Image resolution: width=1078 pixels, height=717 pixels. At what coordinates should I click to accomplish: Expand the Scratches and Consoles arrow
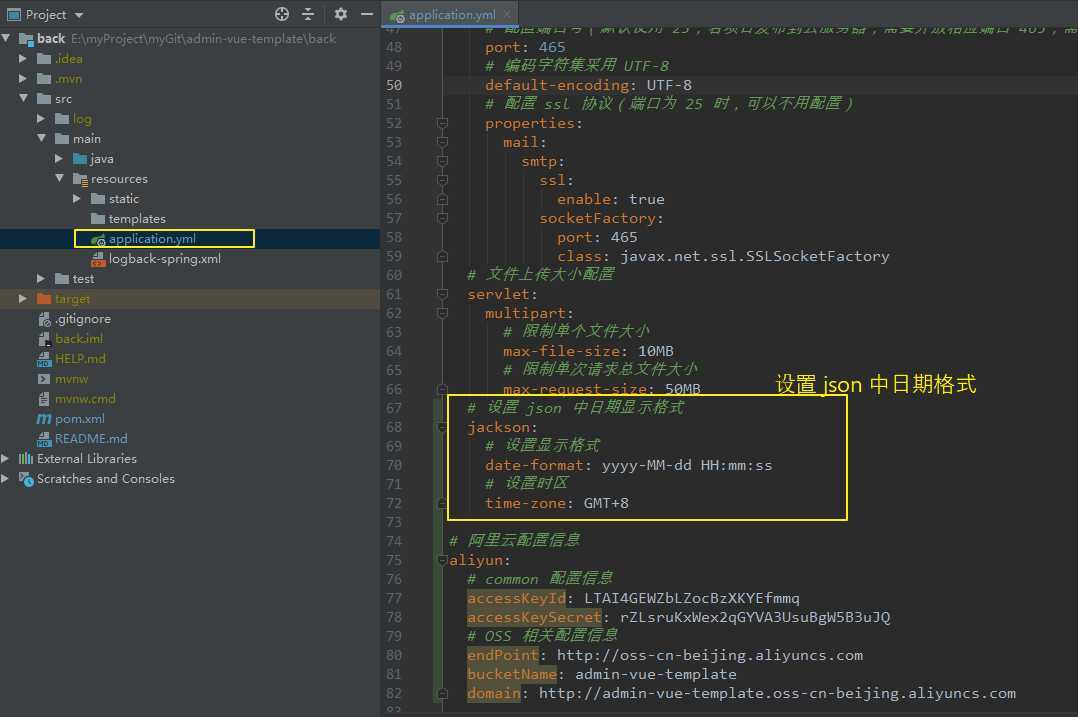point(5,478)
